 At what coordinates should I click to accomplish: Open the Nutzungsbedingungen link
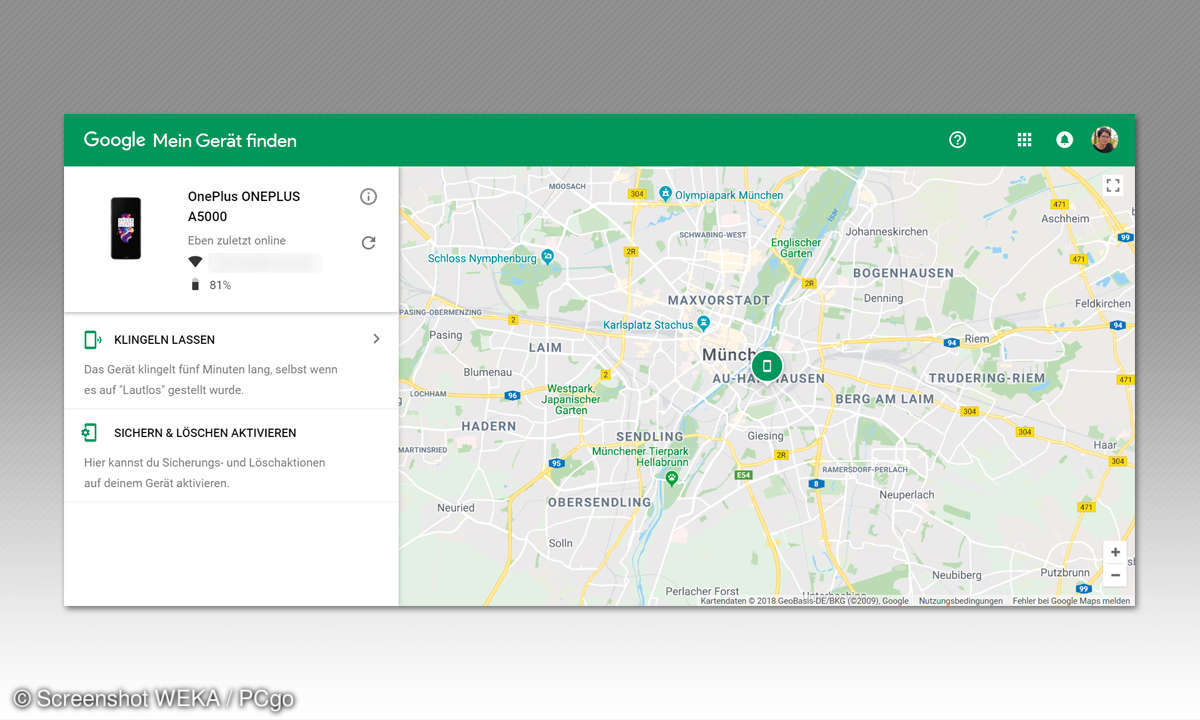[x=961, y=601]
